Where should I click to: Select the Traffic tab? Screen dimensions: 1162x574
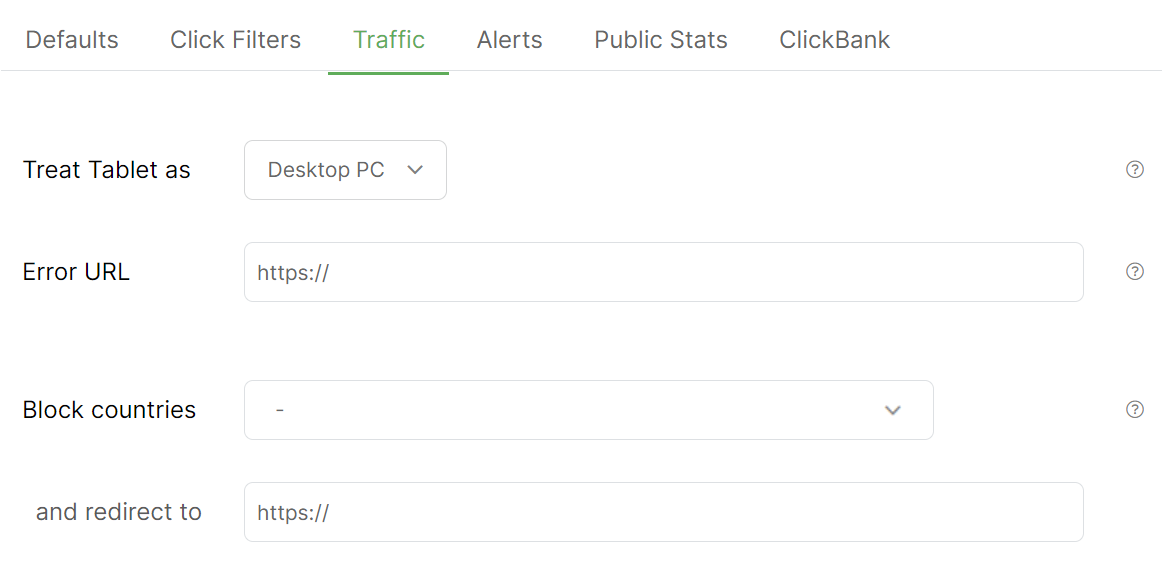[388, 40]
